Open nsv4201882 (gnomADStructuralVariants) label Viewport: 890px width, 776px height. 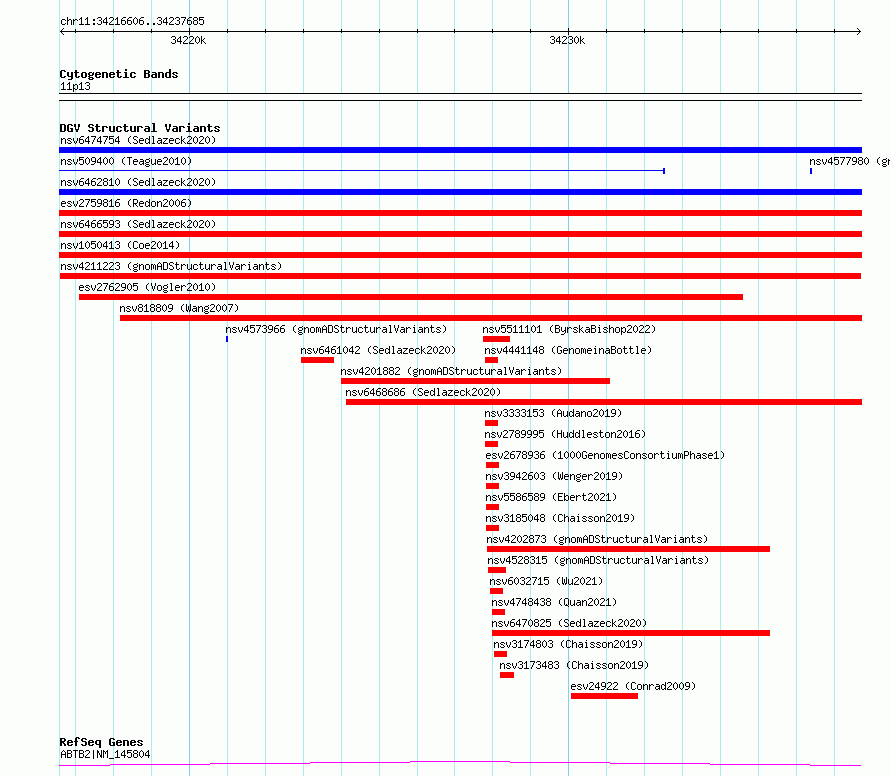(x=451, y=371)
